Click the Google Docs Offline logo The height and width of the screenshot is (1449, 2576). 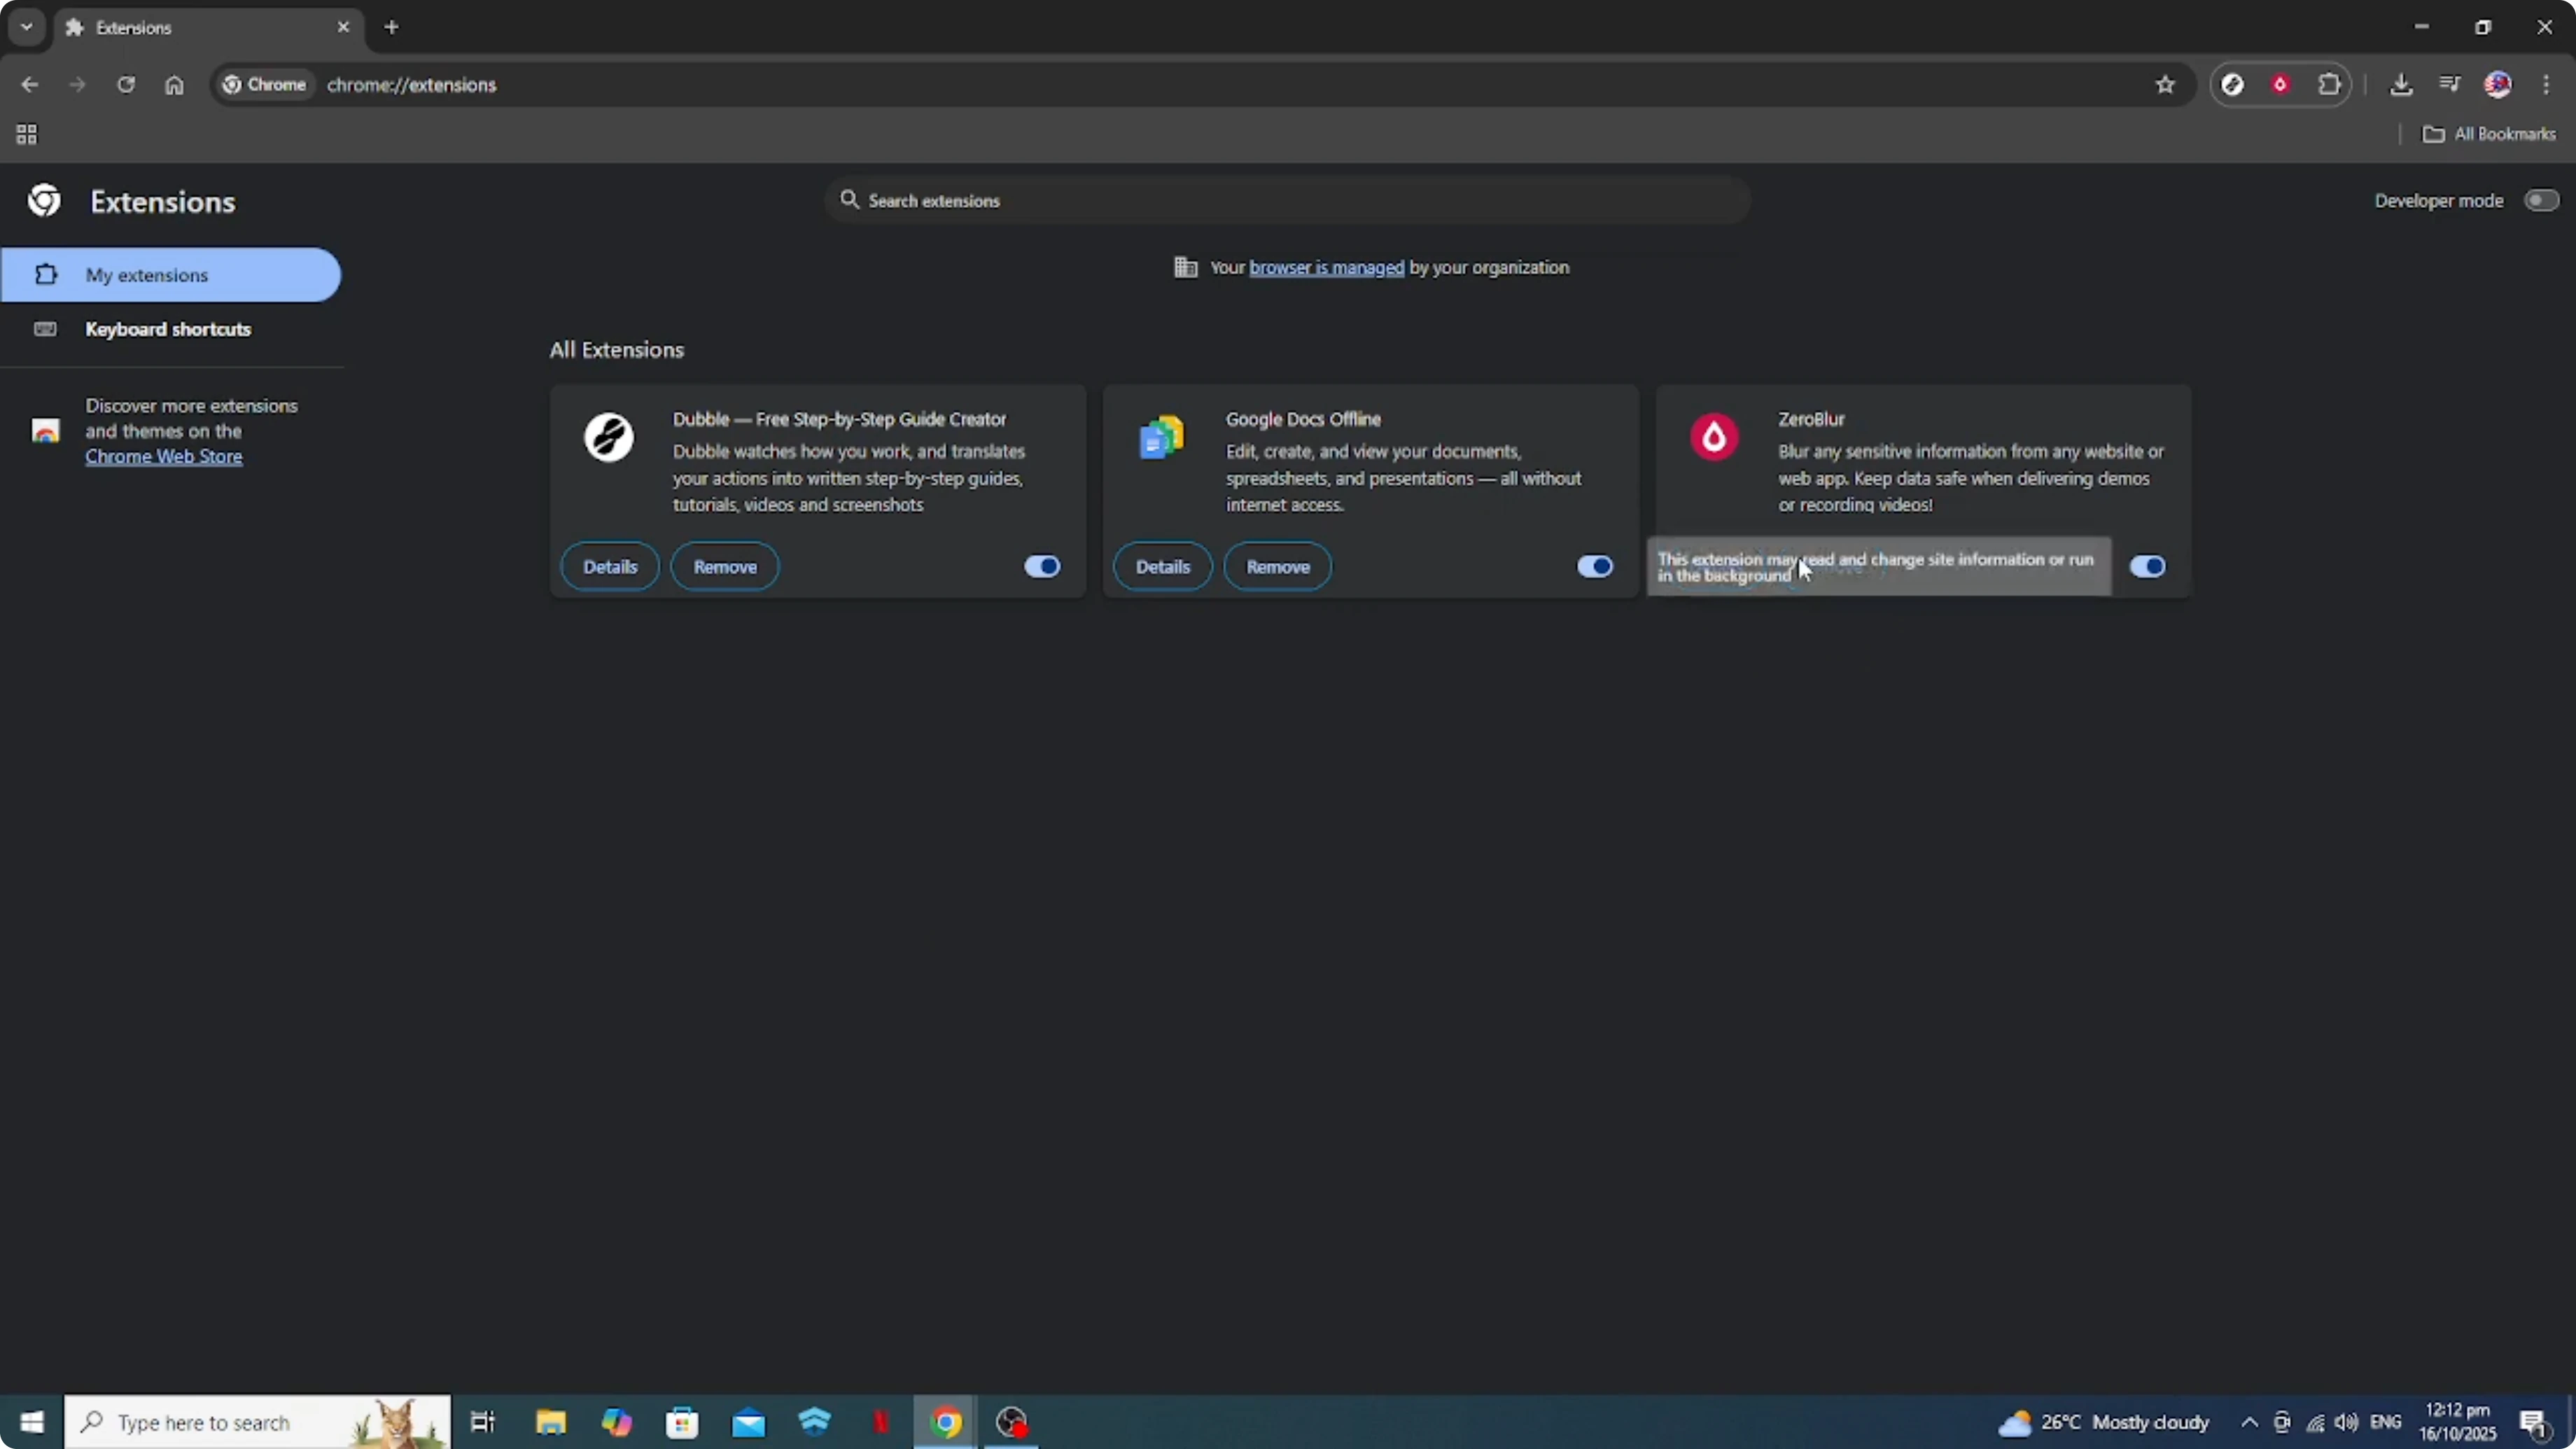pos(1161,437)
